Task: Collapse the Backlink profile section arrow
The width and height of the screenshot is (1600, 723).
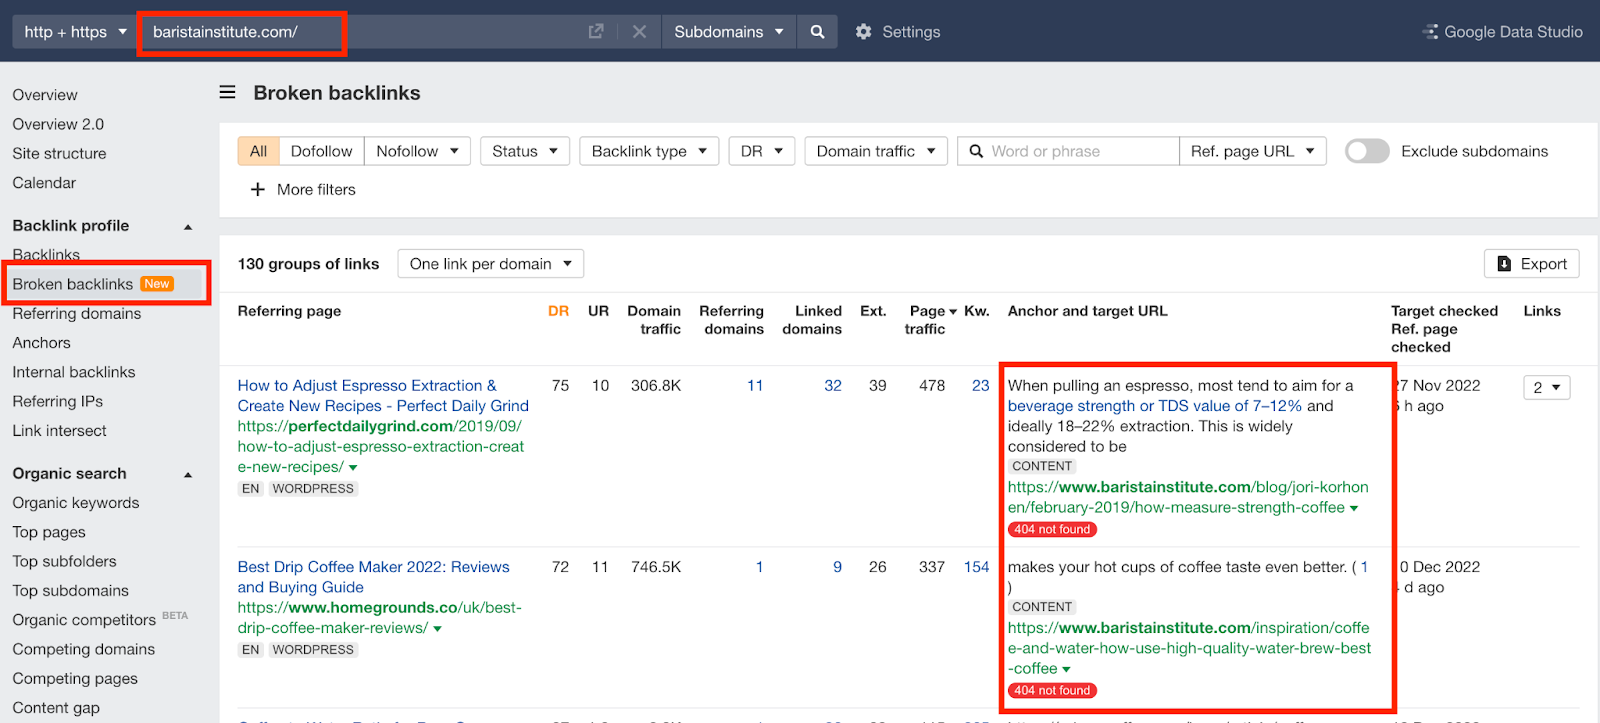Action: [188, 227]
